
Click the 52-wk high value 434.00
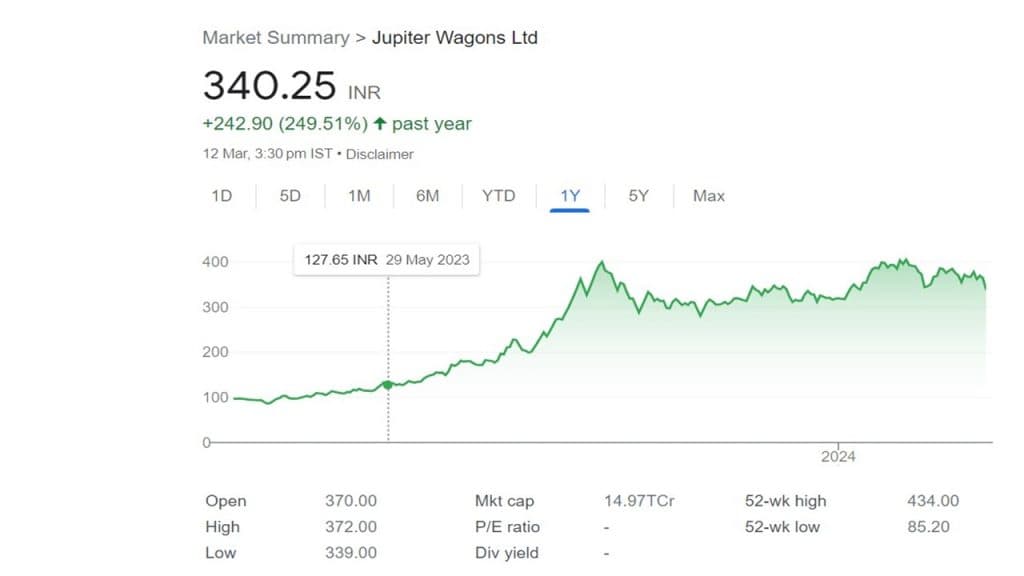tap(932, 501)
